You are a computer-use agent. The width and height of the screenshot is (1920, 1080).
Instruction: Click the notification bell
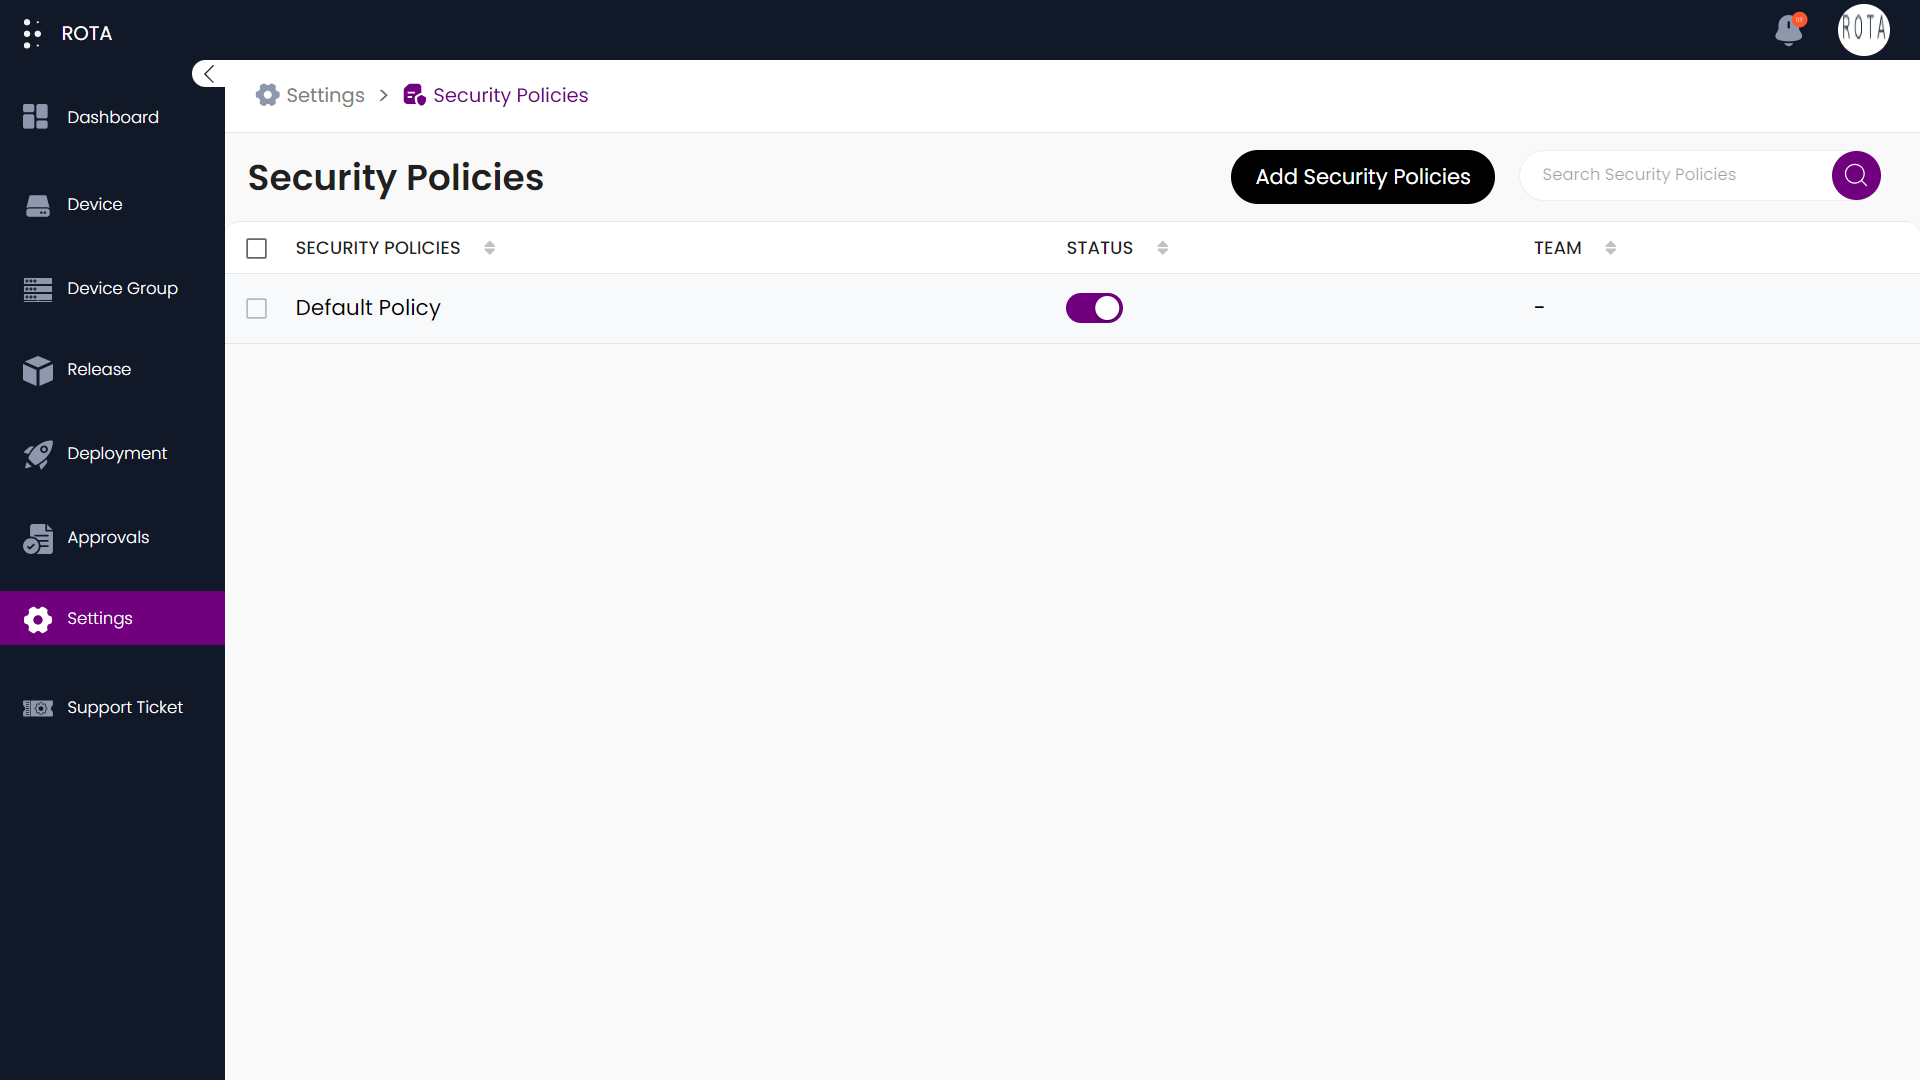coord(1789,31)
